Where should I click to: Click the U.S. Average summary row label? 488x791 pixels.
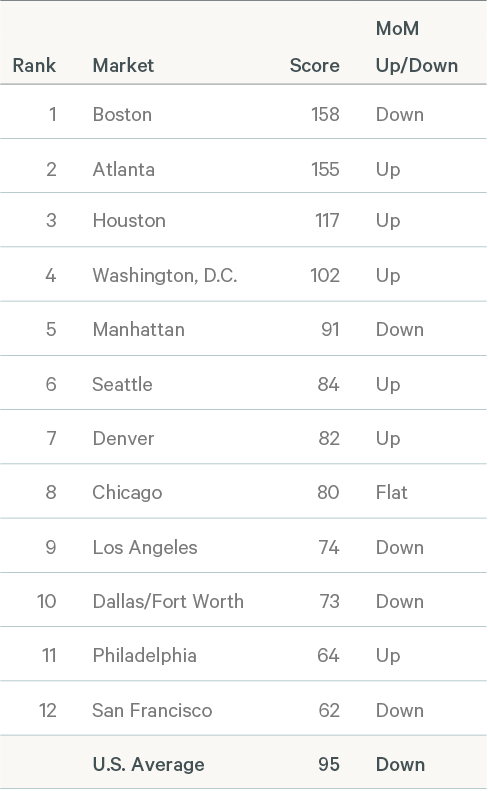click(x=148, y=764)
